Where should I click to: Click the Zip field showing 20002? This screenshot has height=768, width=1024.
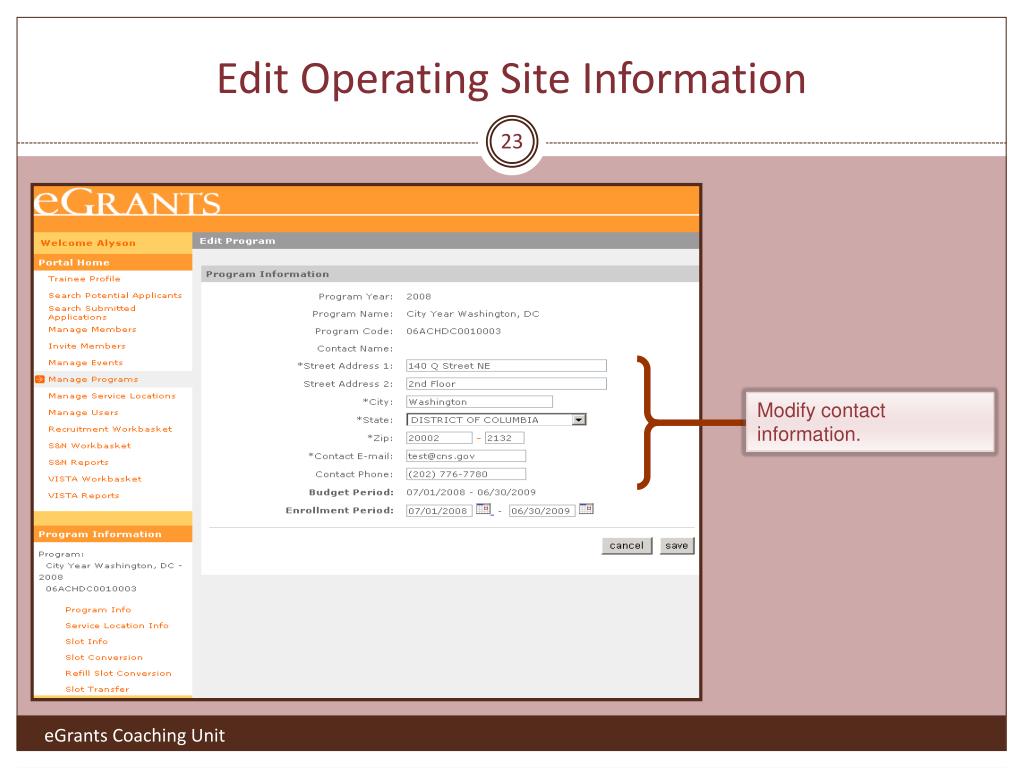pyautogui.click(x=439, y=438)
